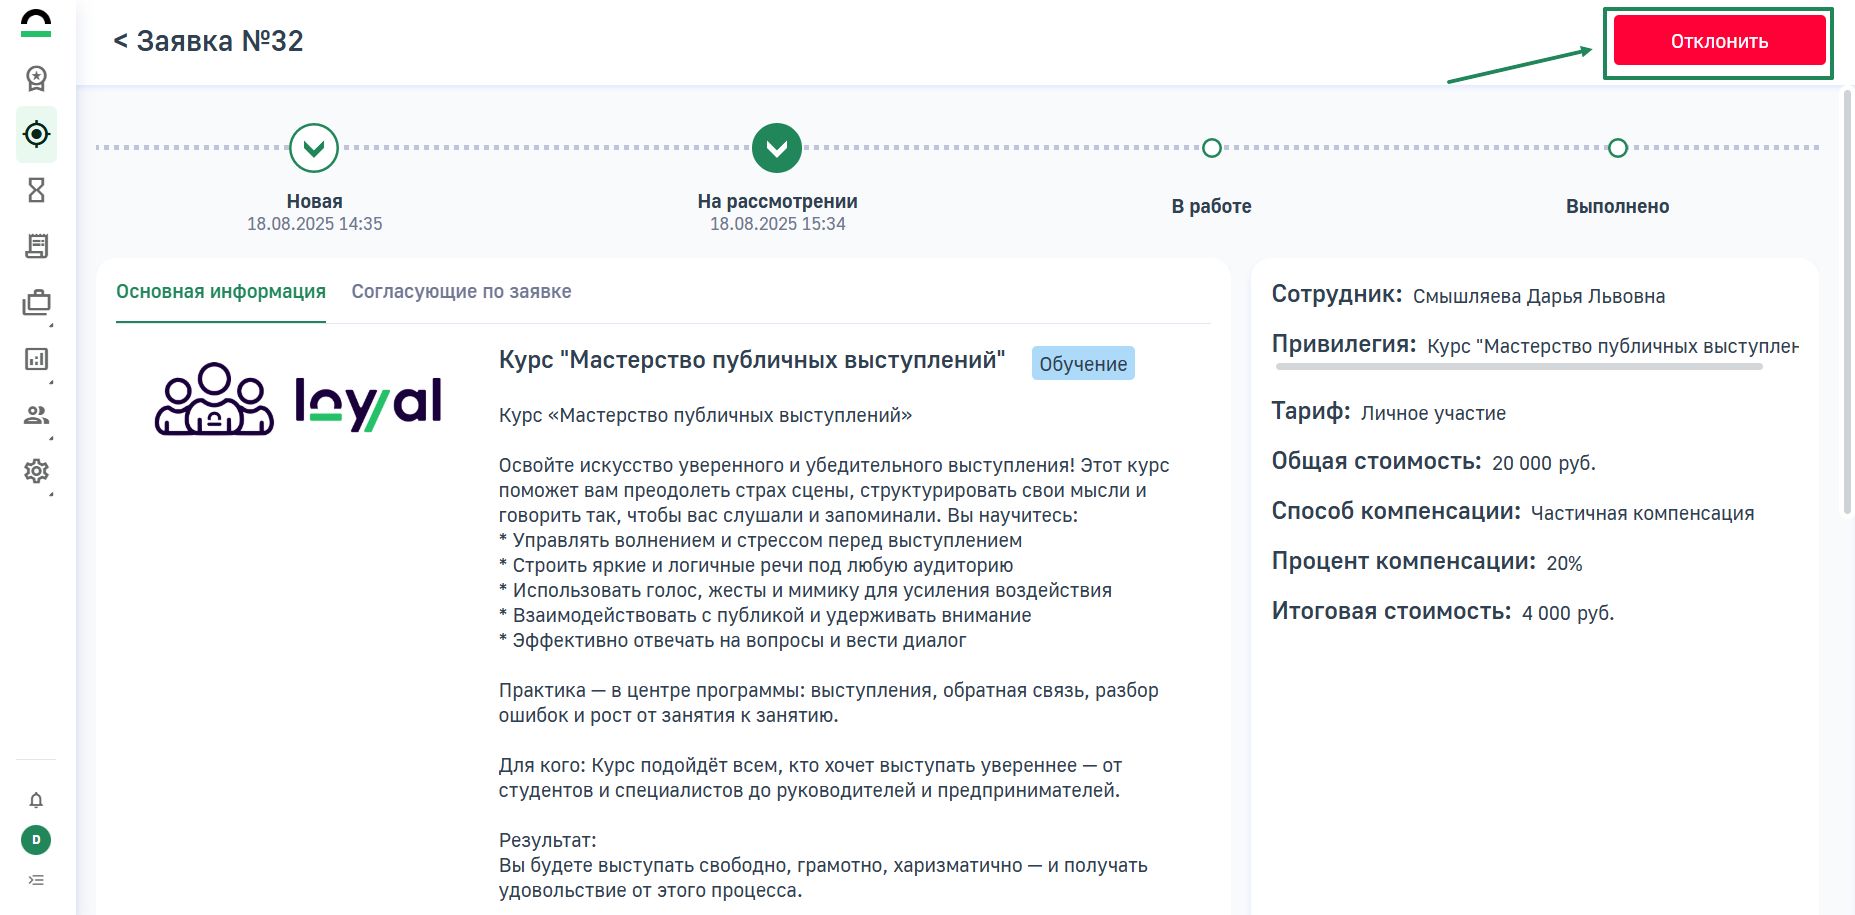This screenshot has width=1855, height=915.
Task: Click the award badge icon in sidebar
Action: [x=36, y=78]
